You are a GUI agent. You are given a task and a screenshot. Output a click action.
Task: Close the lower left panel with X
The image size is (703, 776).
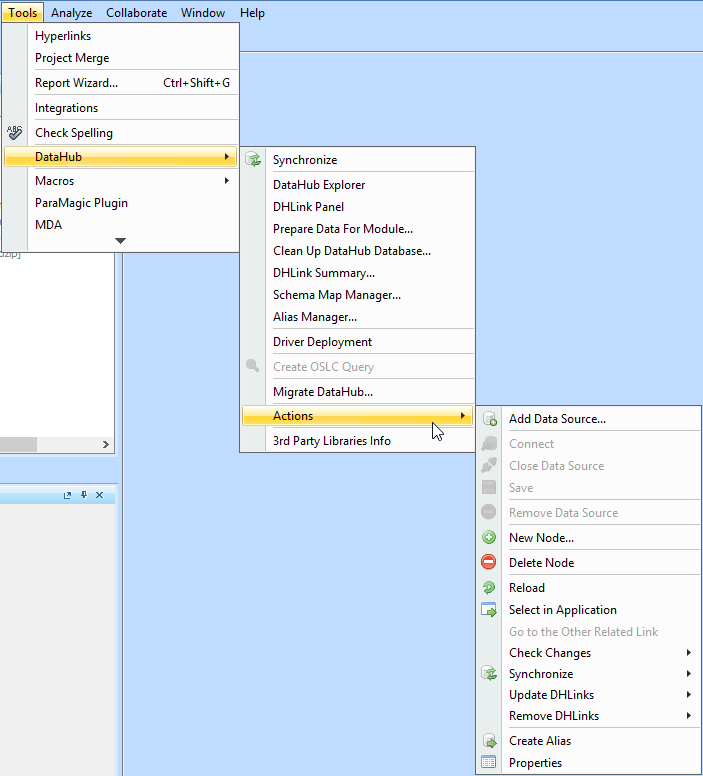[100, 495]
